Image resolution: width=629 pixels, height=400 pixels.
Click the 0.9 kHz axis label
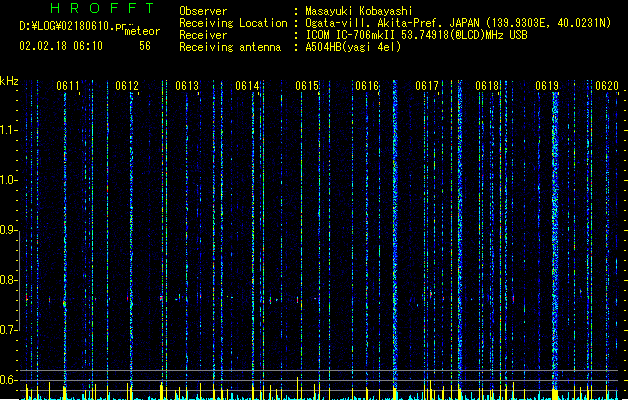click(x=8, y=230)
